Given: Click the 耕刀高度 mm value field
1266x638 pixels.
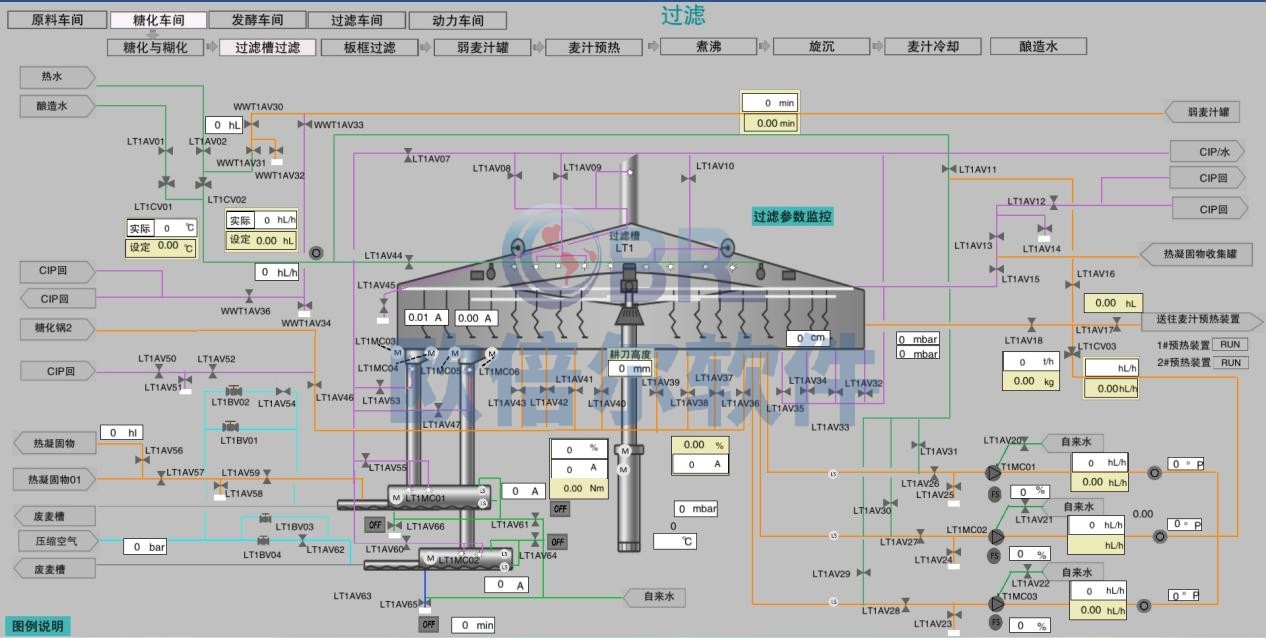Looking at the screenshot, I should (x=631, y=369).
